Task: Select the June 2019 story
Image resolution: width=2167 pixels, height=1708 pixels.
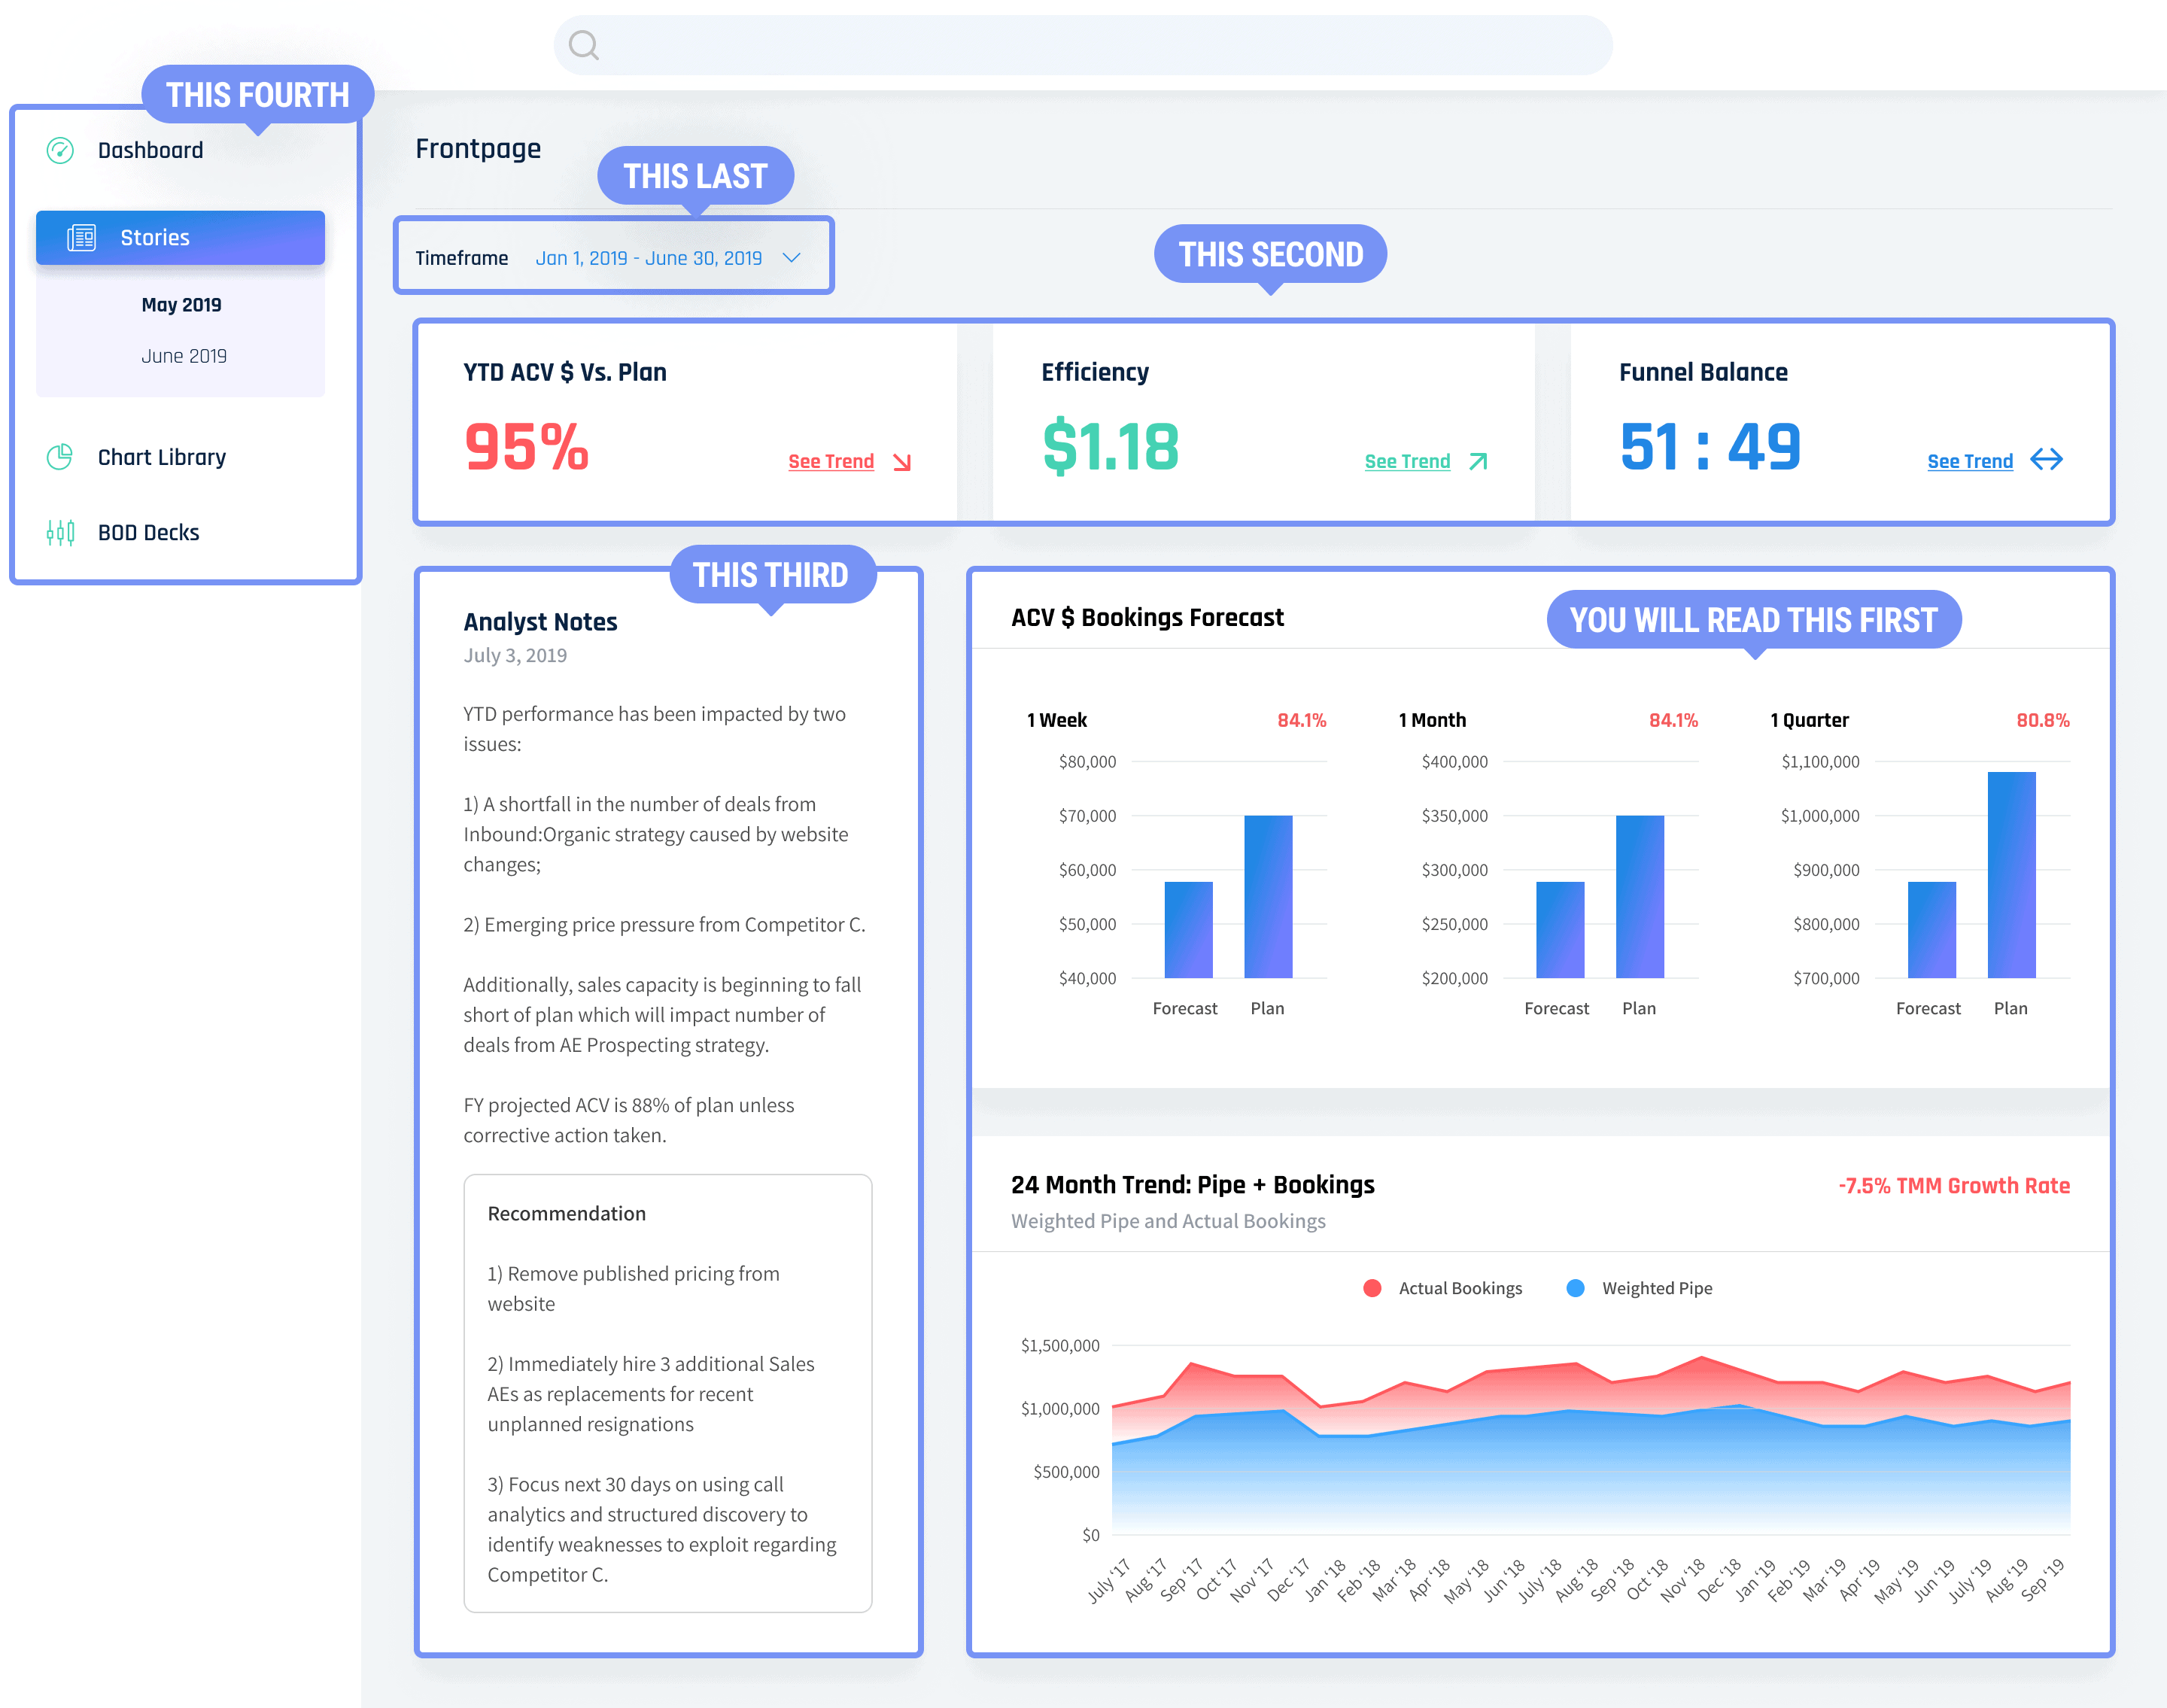Action: pos(185,355)
